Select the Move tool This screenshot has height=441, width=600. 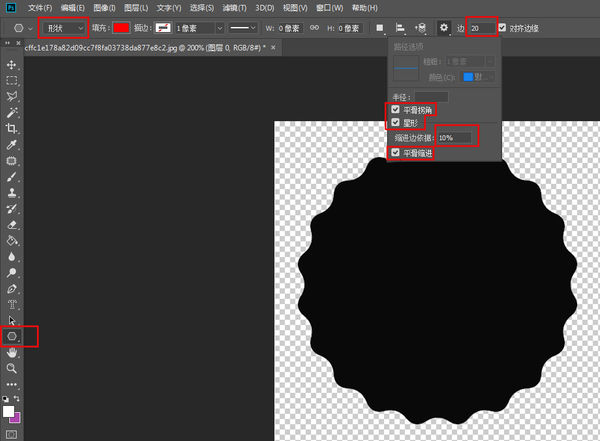tap(11, 64)
